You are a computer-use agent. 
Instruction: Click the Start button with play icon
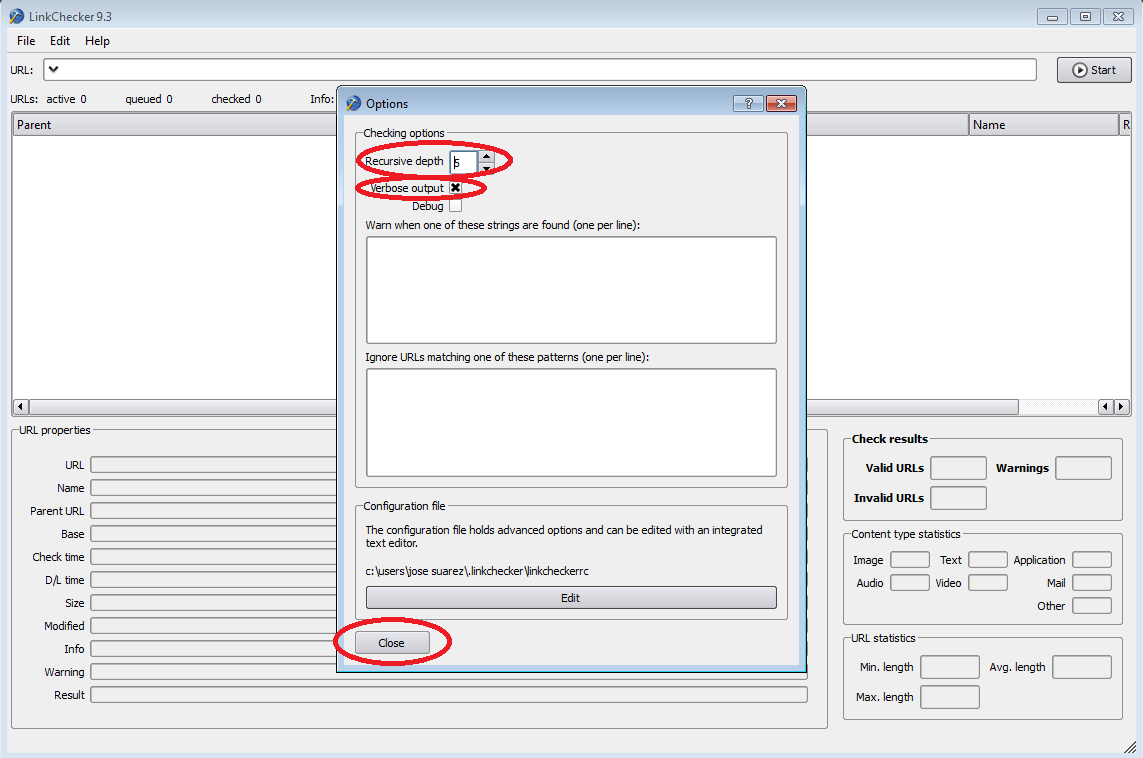pyautogui.click(x=1094, y=70)
